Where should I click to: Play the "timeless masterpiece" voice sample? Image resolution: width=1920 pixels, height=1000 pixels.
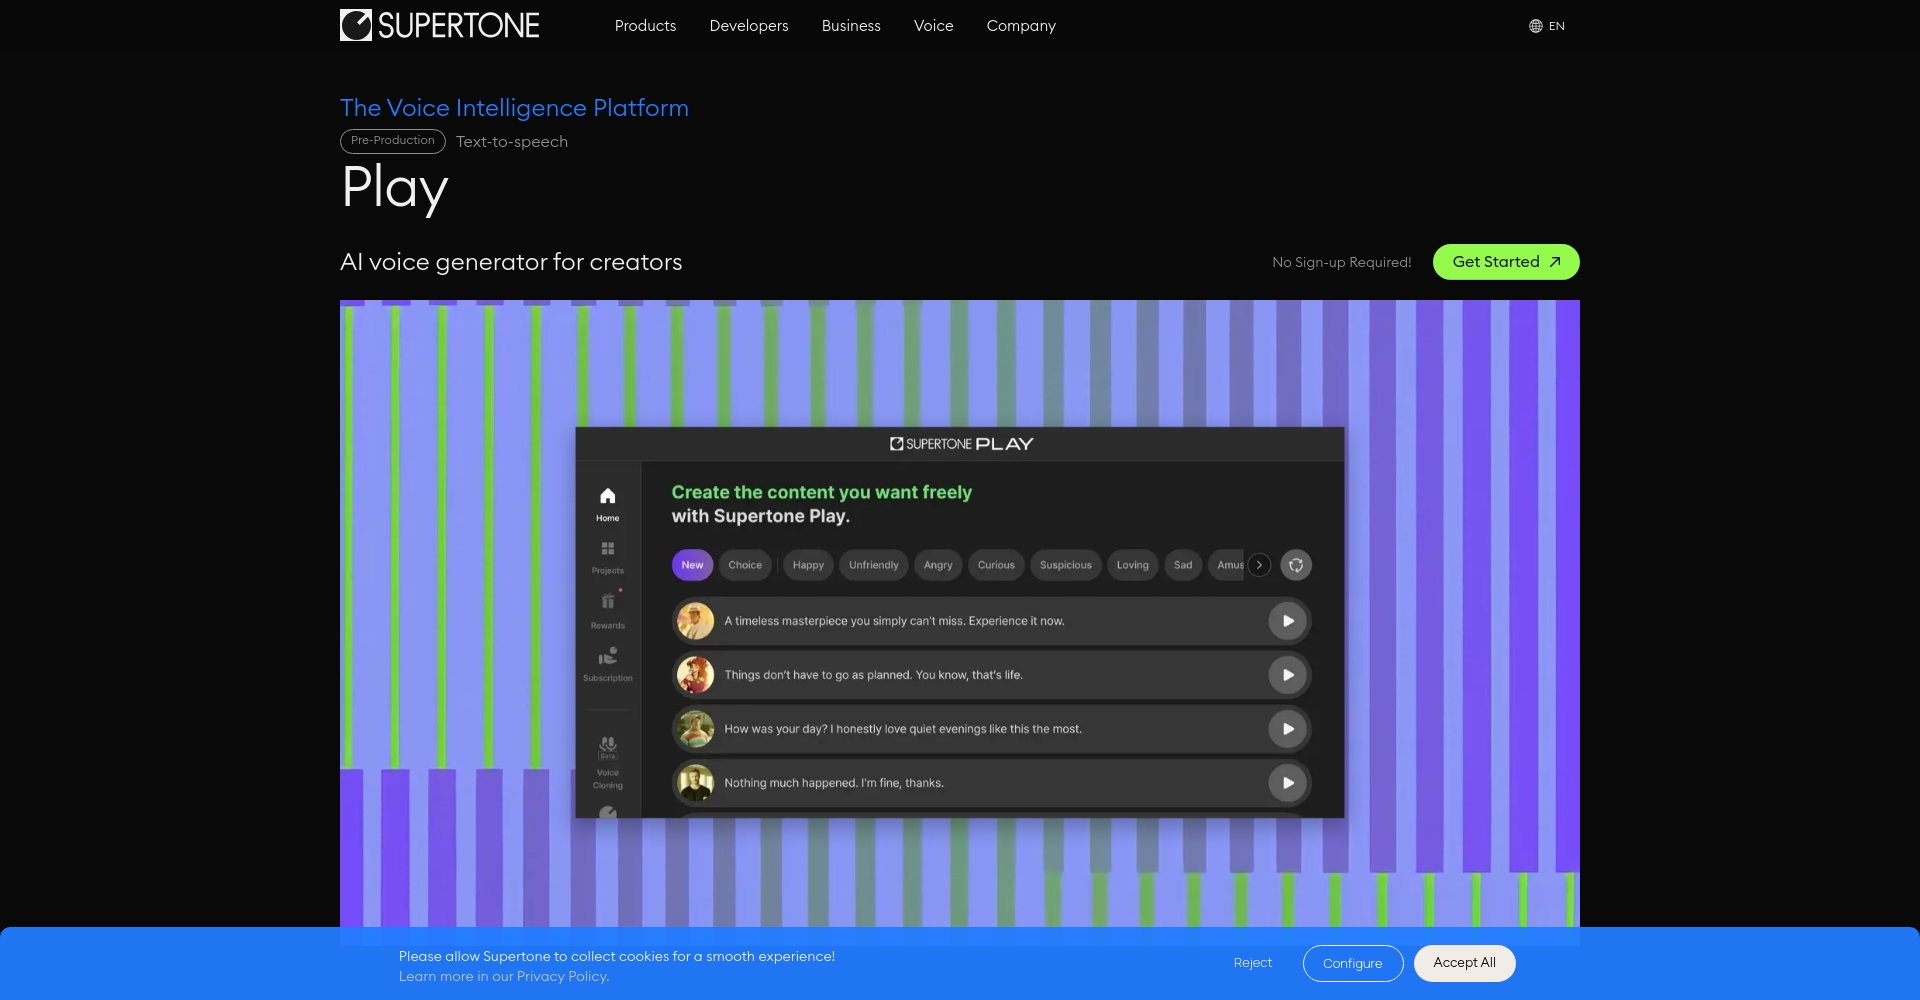(1287, 621)
